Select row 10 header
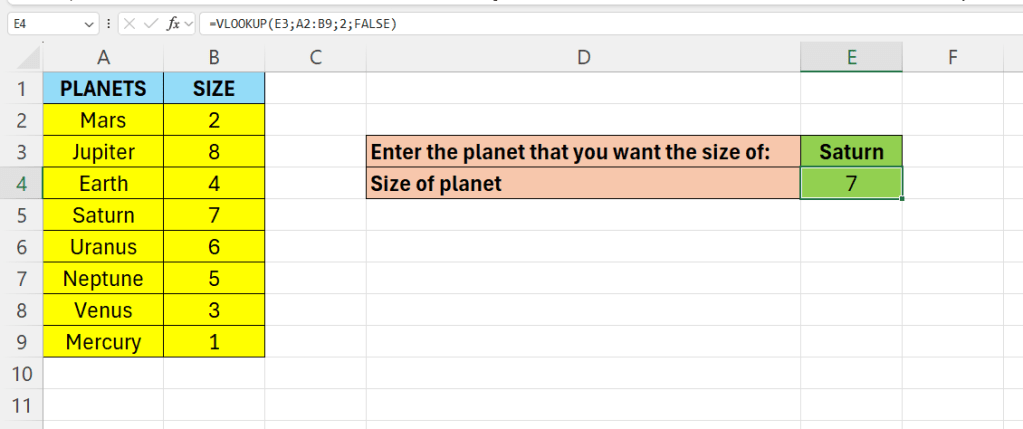 coord(21,374)
